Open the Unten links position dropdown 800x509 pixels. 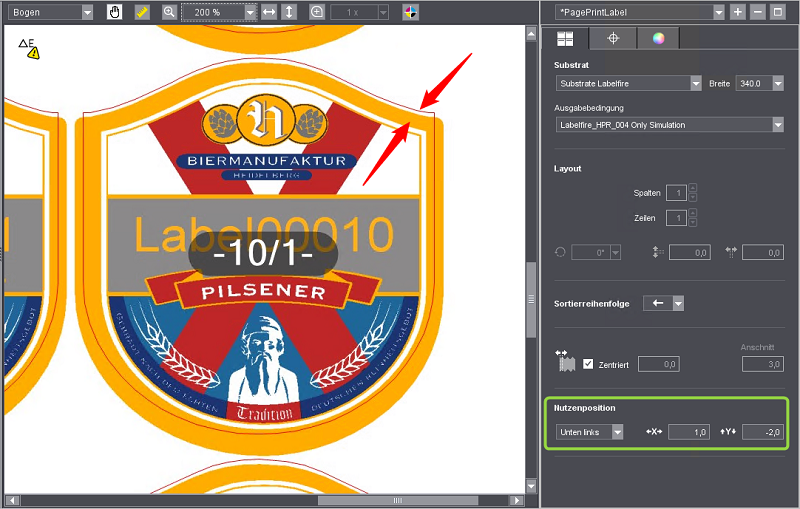click(x=617, y=432)
